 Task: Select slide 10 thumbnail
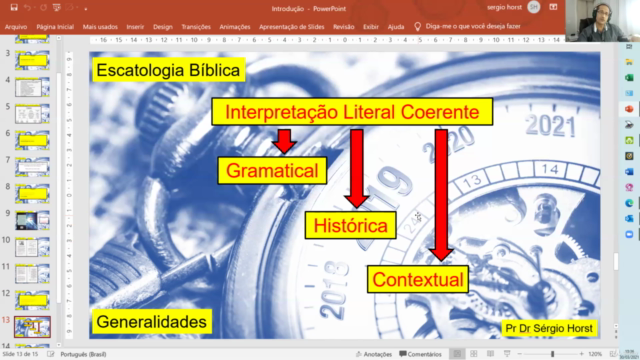click(32, 247)
